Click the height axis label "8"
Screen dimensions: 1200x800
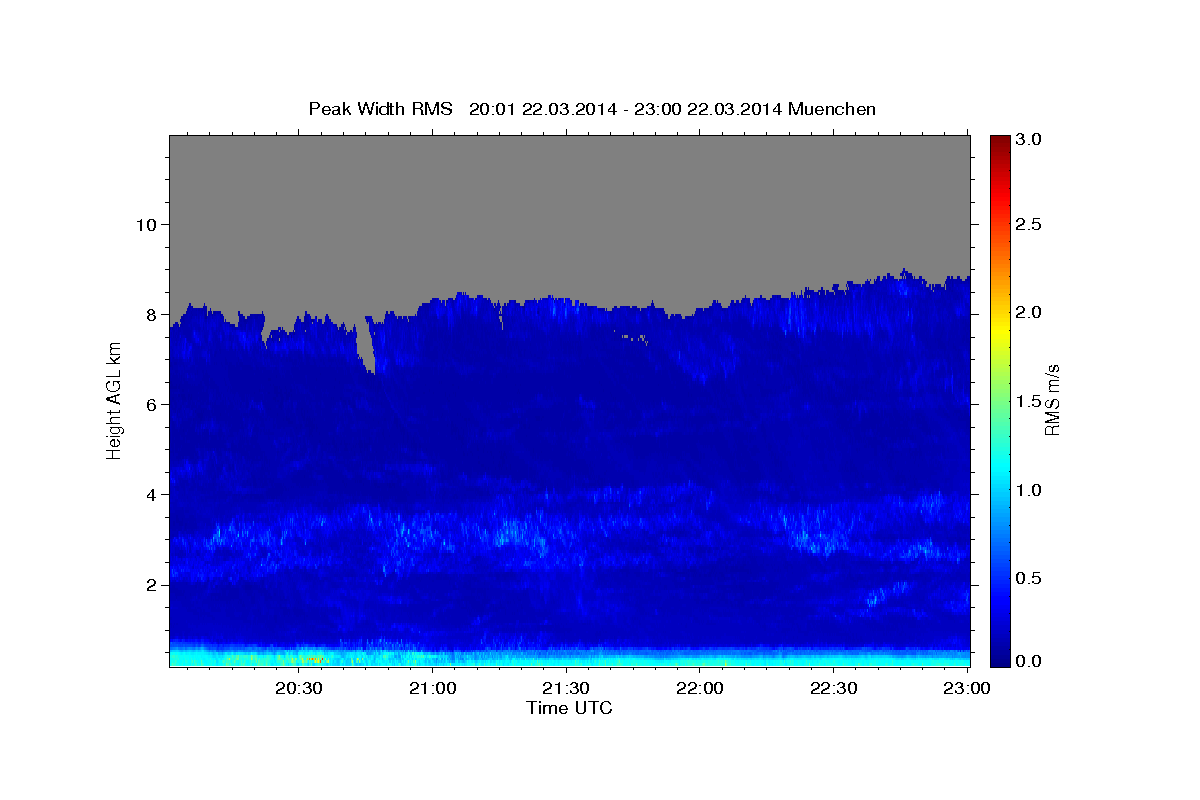tap(151, 314)
